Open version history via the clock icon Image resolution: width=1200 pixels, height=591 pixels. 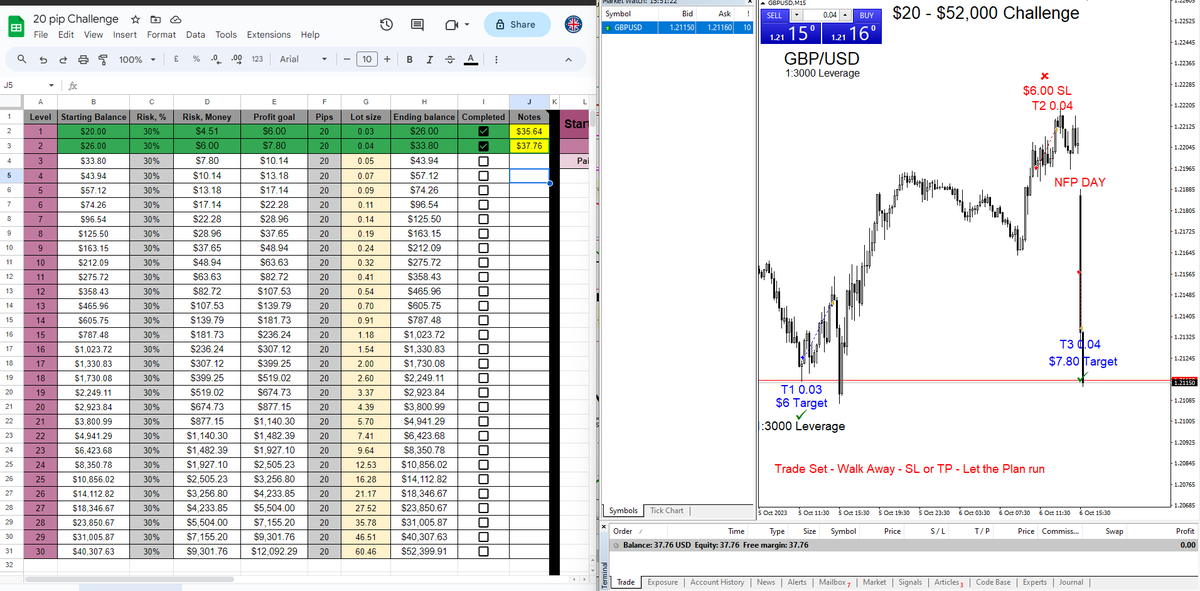pos(386,24)
